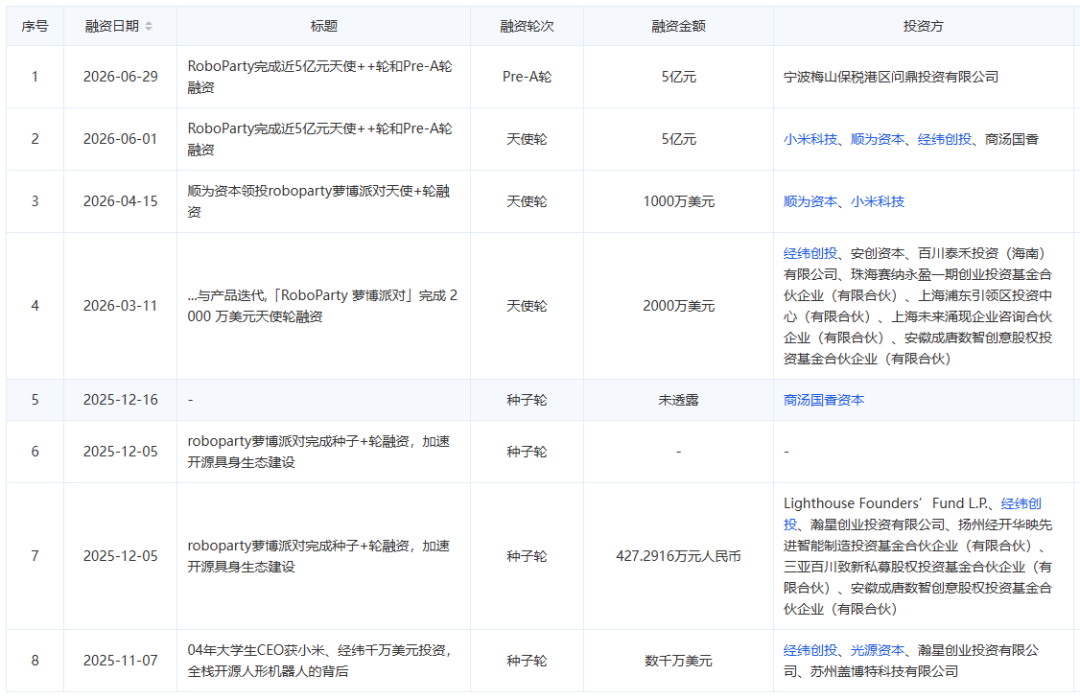Open 顺为资本 investor link in row 2
The width and height of the screenshot is (1080, 699).
pos(878,139)
